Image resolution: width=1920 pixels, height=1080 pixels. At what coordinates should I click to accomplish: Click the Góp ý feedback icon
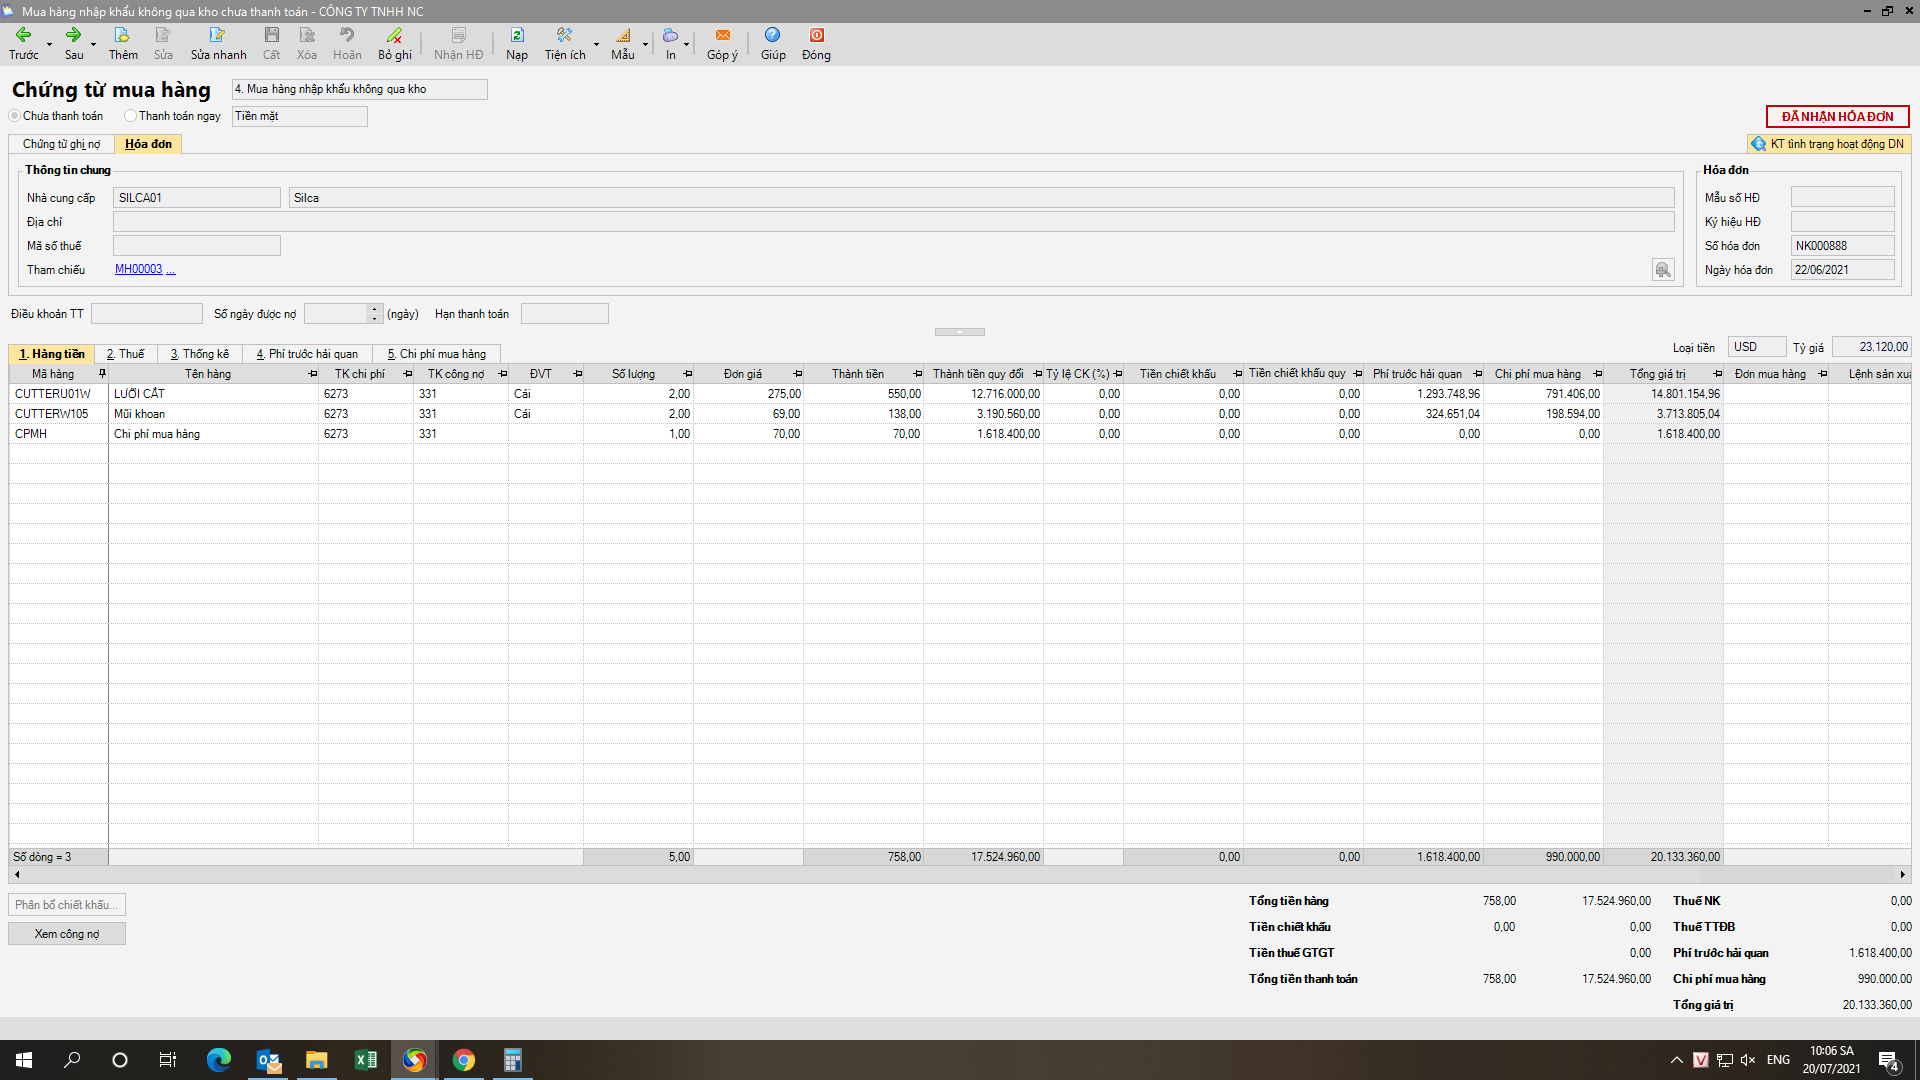tap(722, 36)
